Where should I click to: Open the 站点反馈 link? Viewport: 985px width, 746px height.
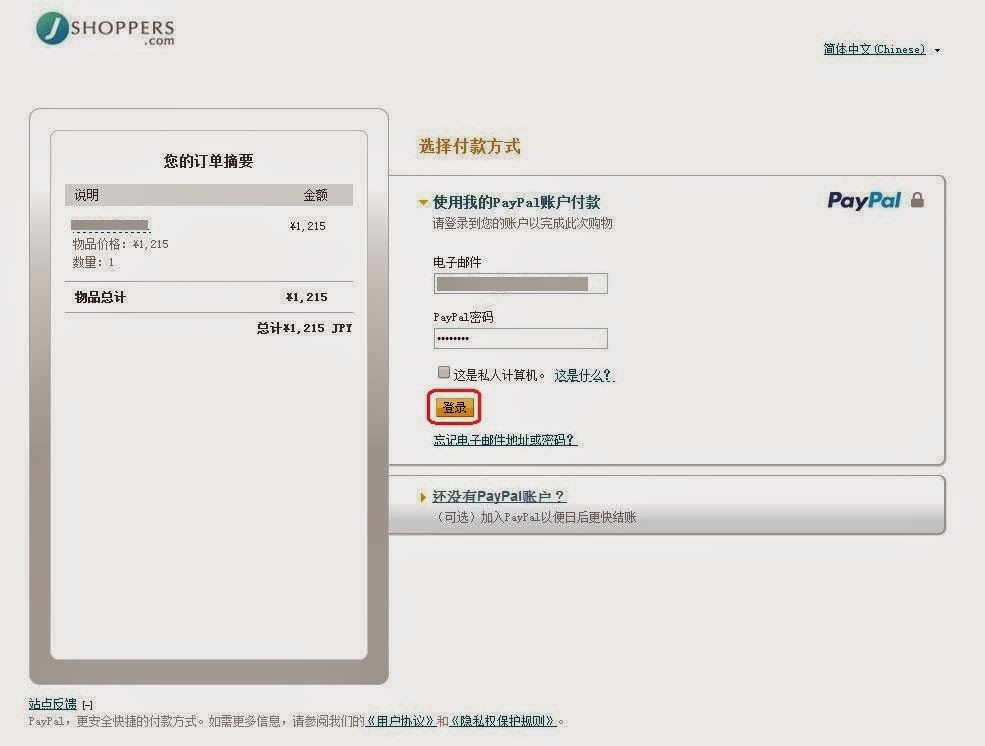(x=53, y=704)
